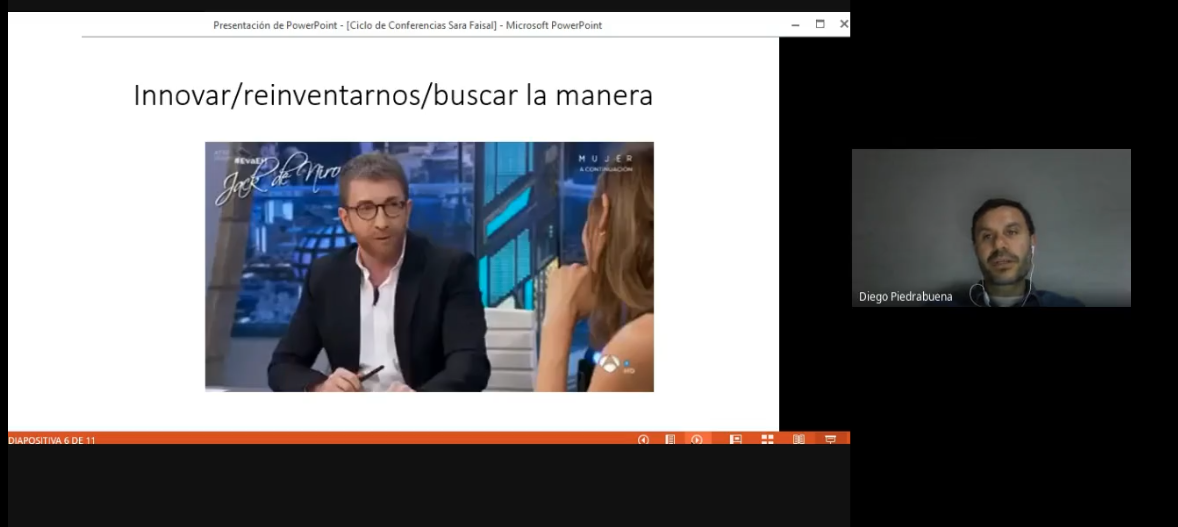Click the presenter with glasses in video

point(385,270)
